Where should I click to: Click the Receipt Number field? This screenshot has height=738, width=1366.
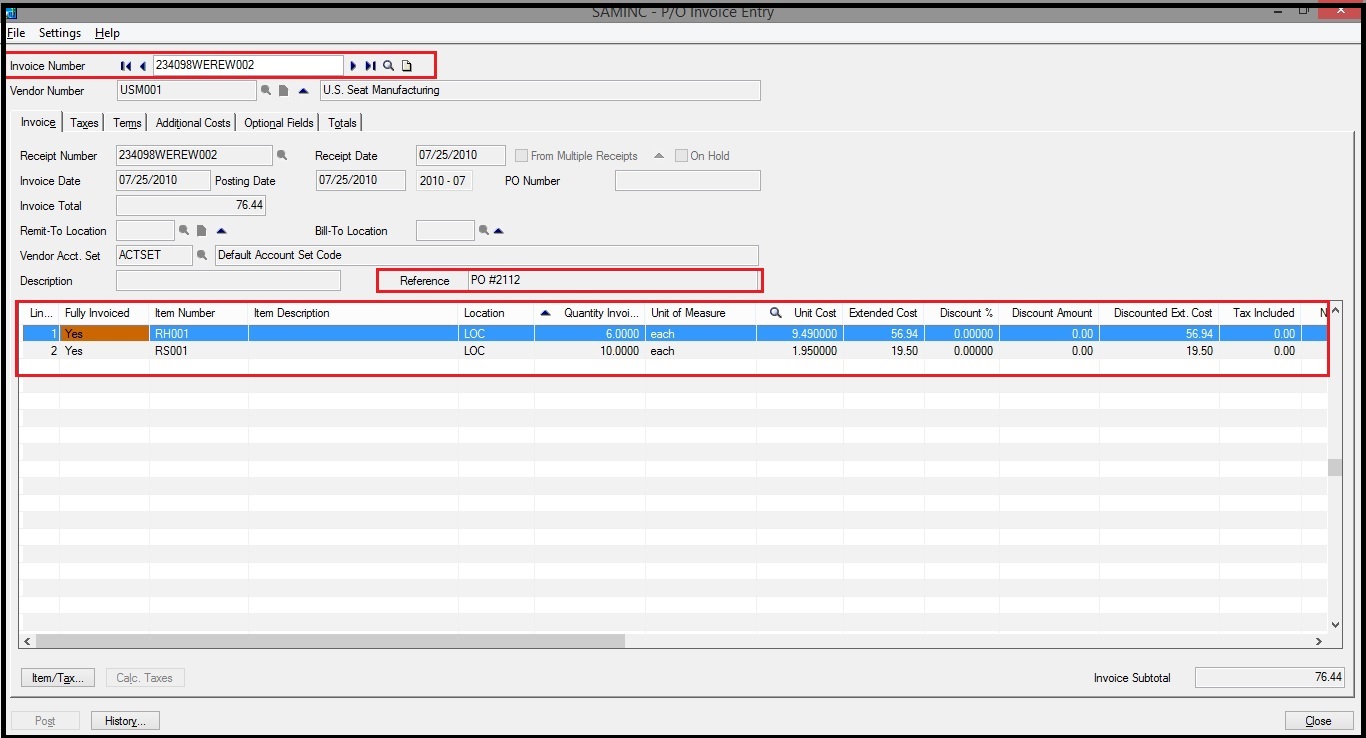[x=194, y=156]
